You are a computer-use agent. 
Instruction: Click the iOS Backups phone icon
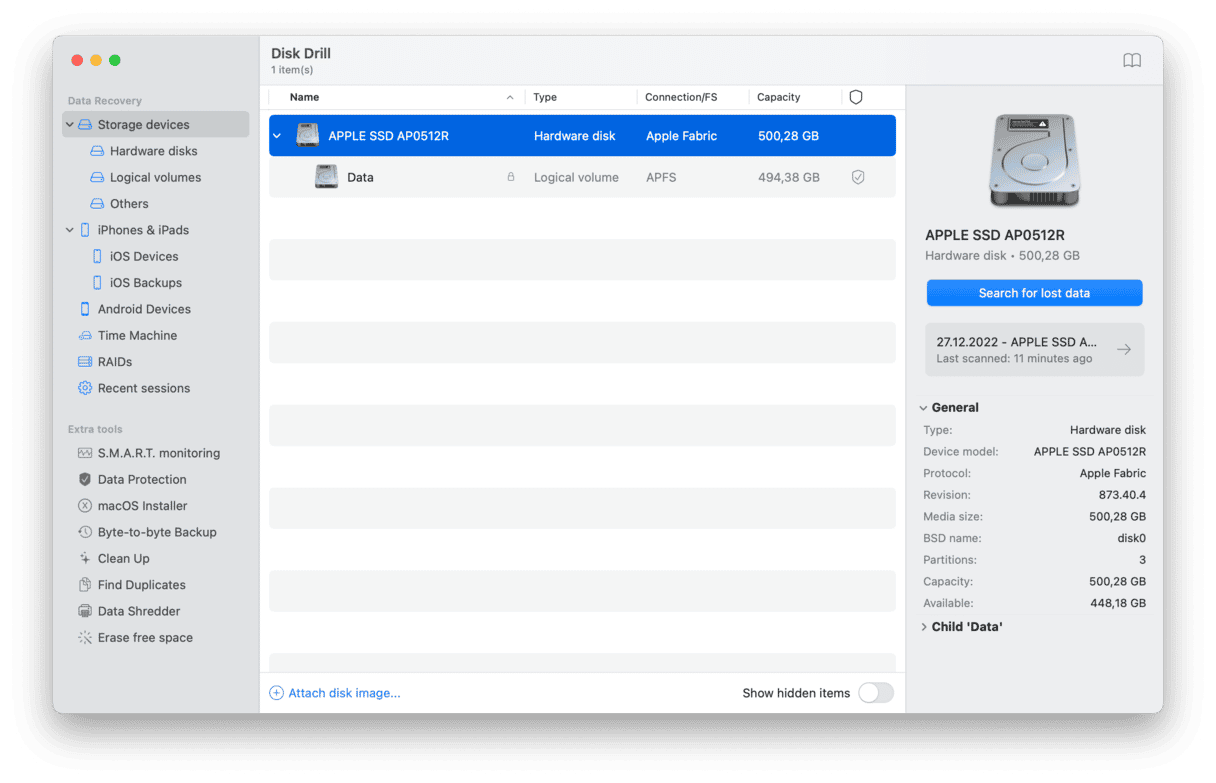click(x=97, y=283)
